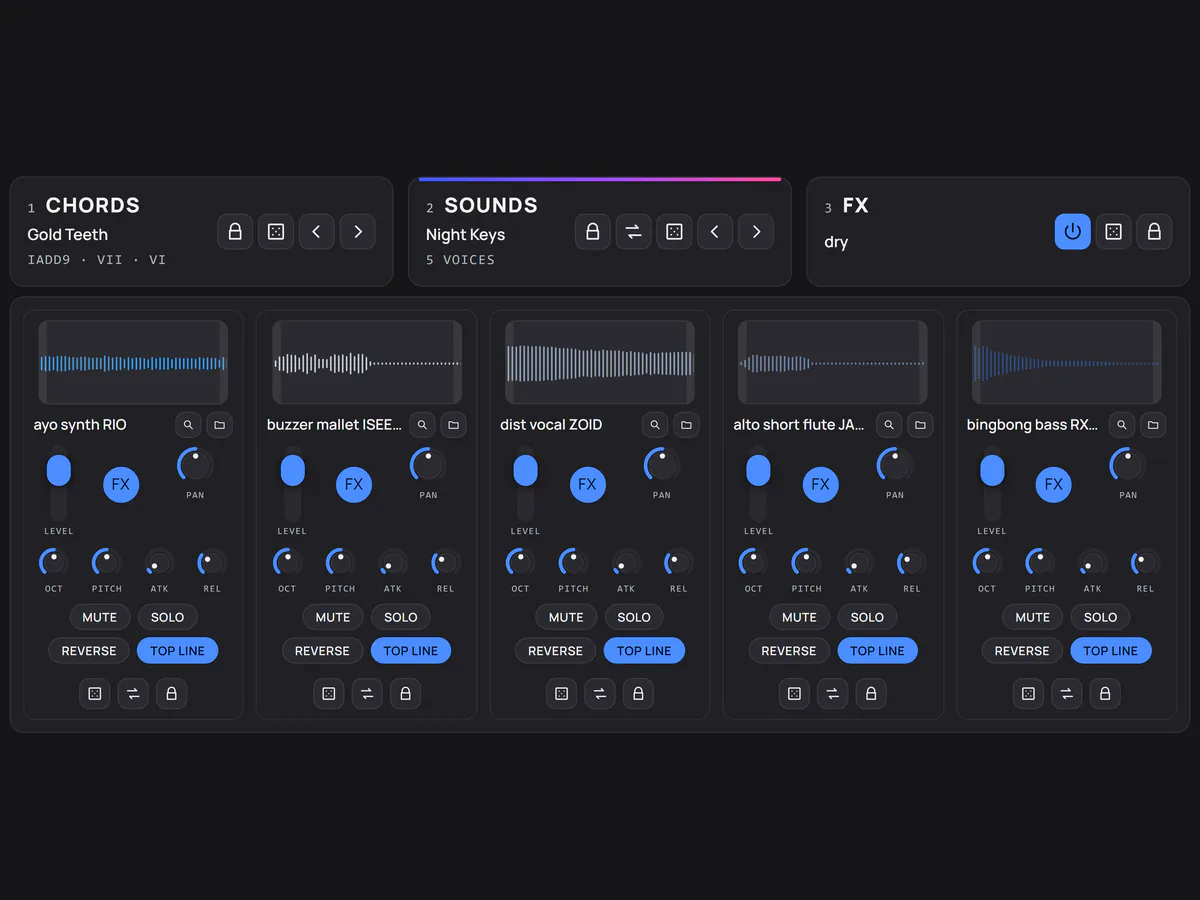The width and height of the screenshot is (1200, 900).
Task: Lock the bingbong bass voice
Action: 1105,693
